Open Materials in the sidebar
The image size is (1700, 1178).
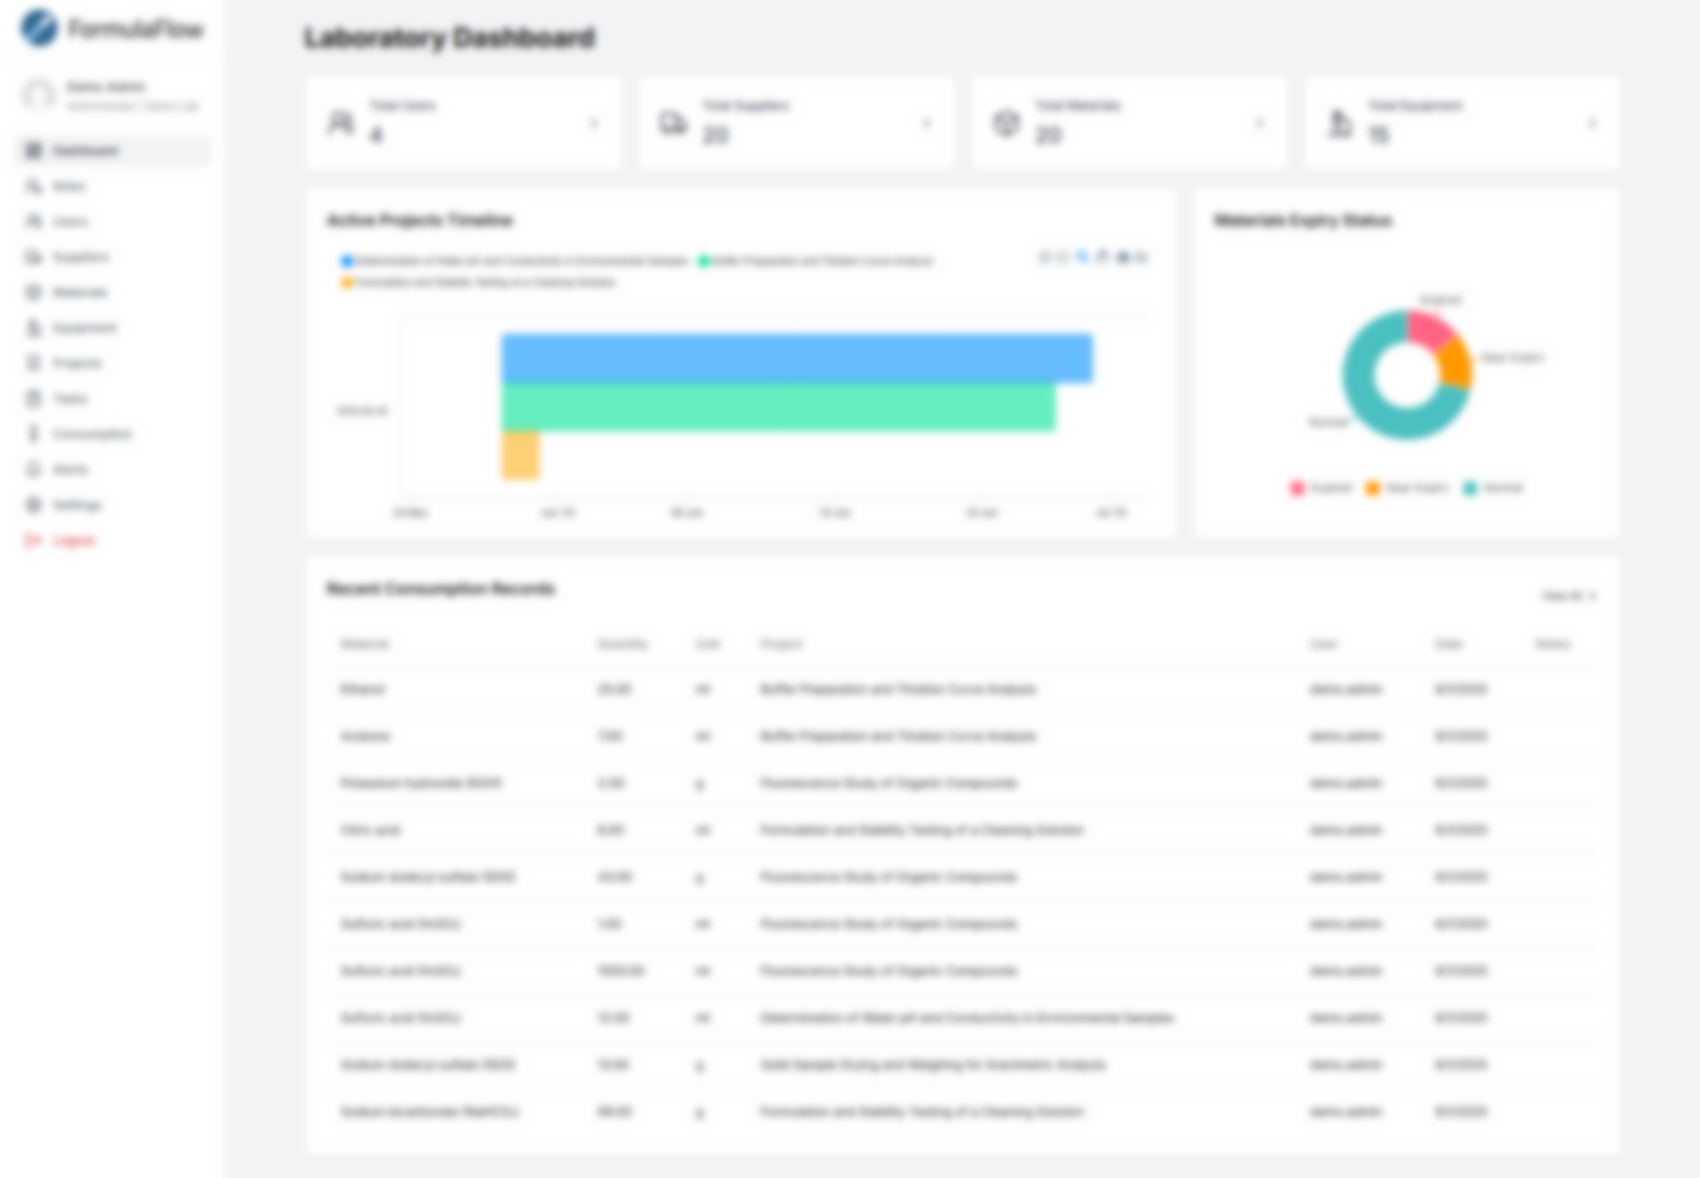click(x=114, y=292)
